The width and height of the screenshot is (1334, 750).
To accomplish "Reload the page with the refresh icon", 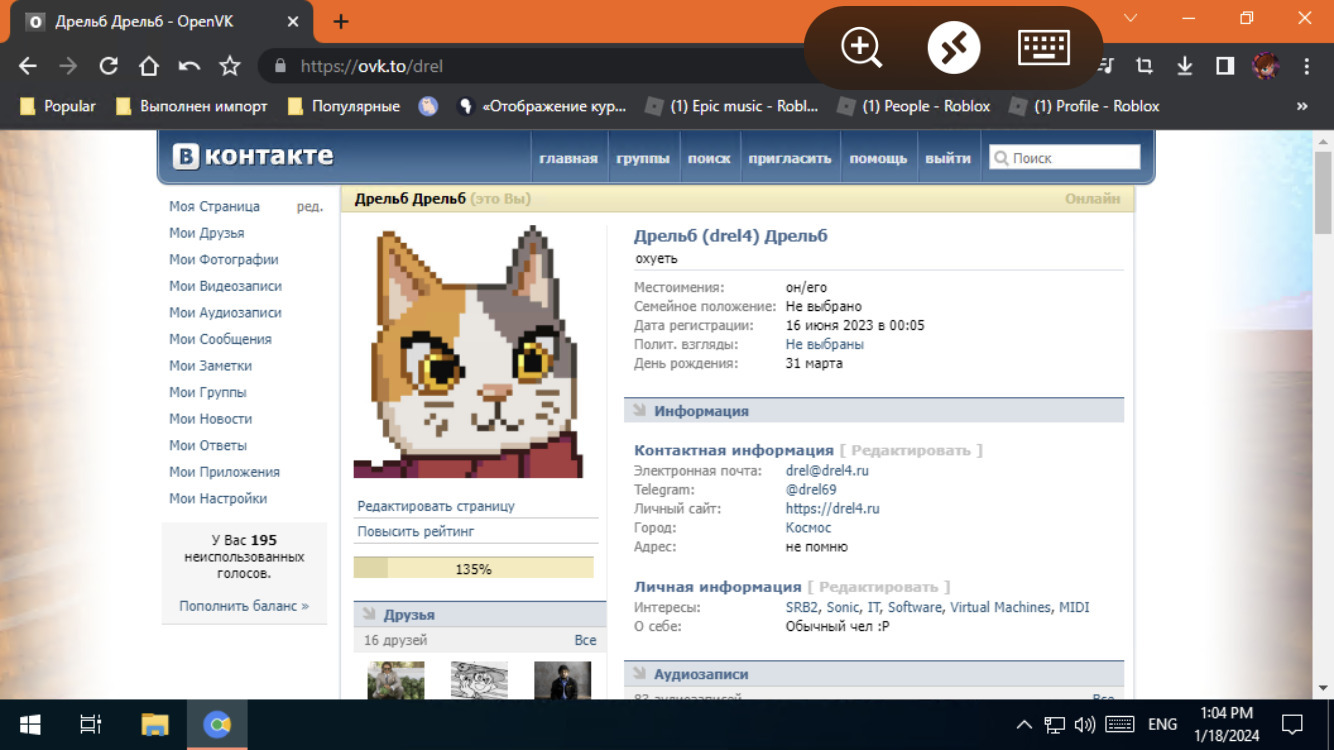I will [x=108, y=66].
